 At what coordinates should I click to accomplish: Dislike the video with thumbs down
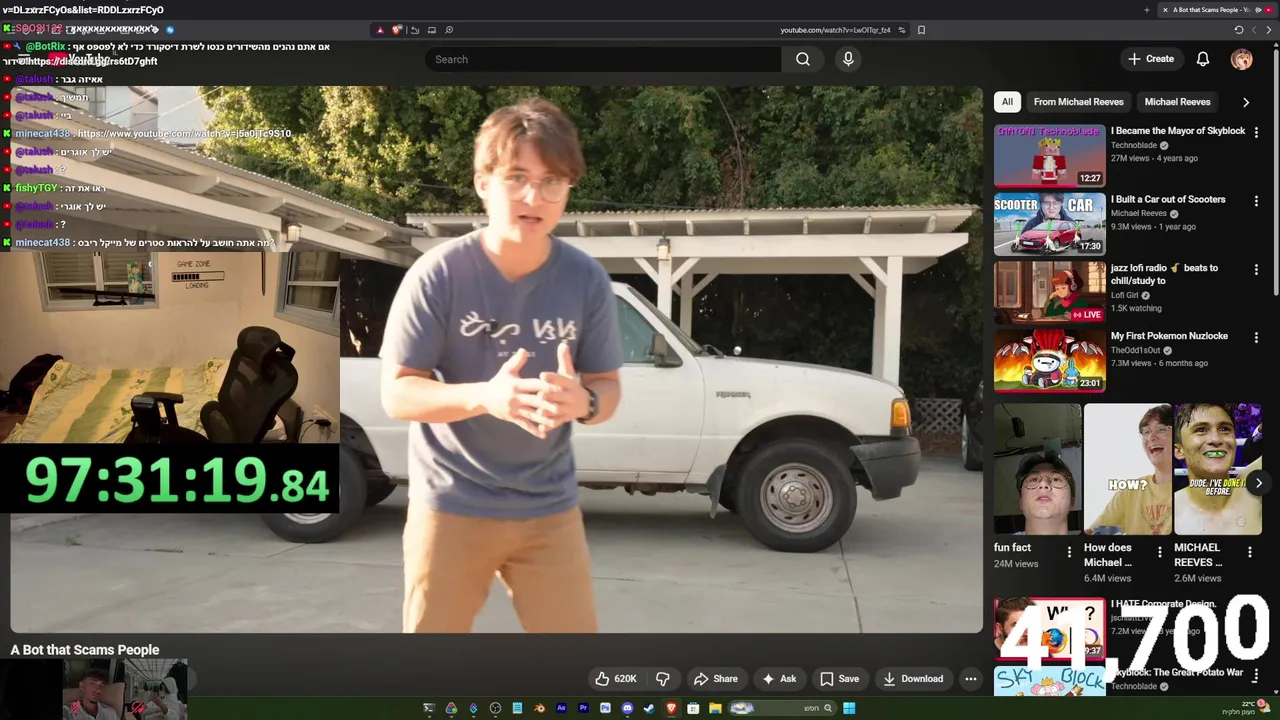pyautogui.click(x=662, y=679)
